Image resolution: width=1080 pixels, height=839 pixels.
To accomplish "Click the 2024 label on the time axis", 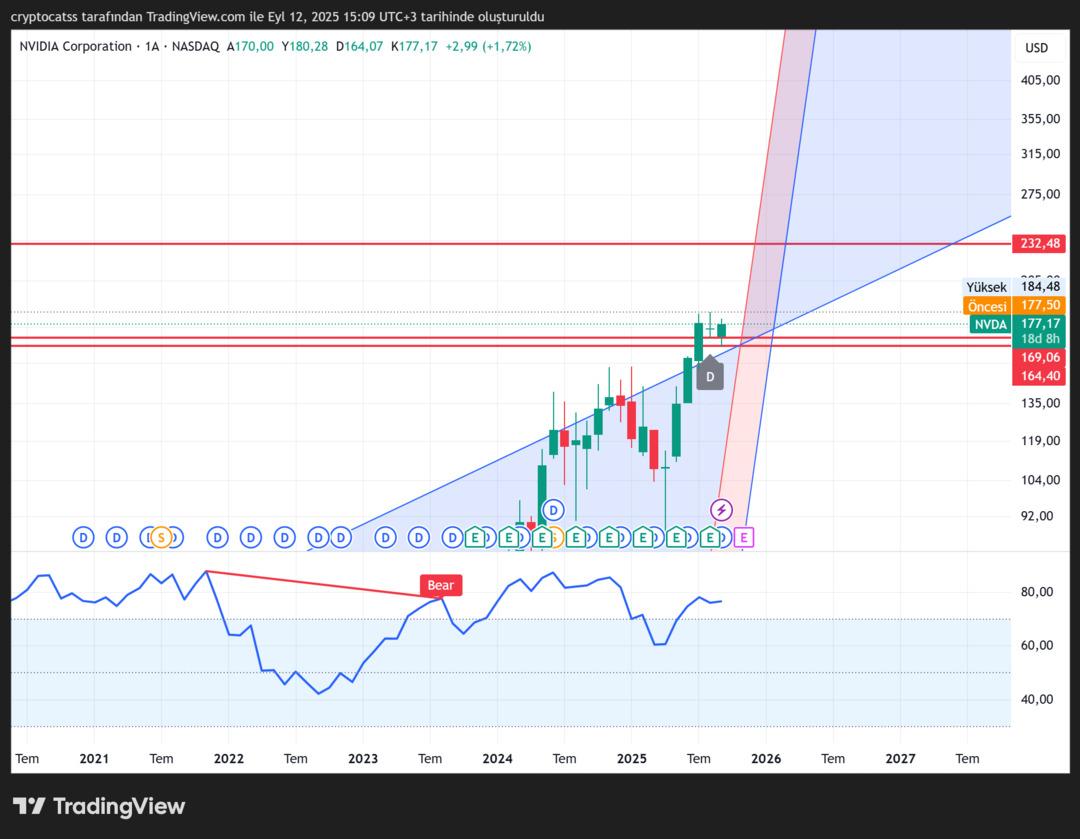I will 497,758.
